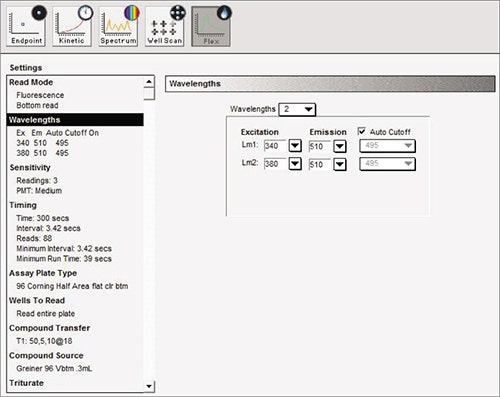Open the Wells To Read settings category
This screenshot has height=397, width=500.
click(x=37, y=300)
